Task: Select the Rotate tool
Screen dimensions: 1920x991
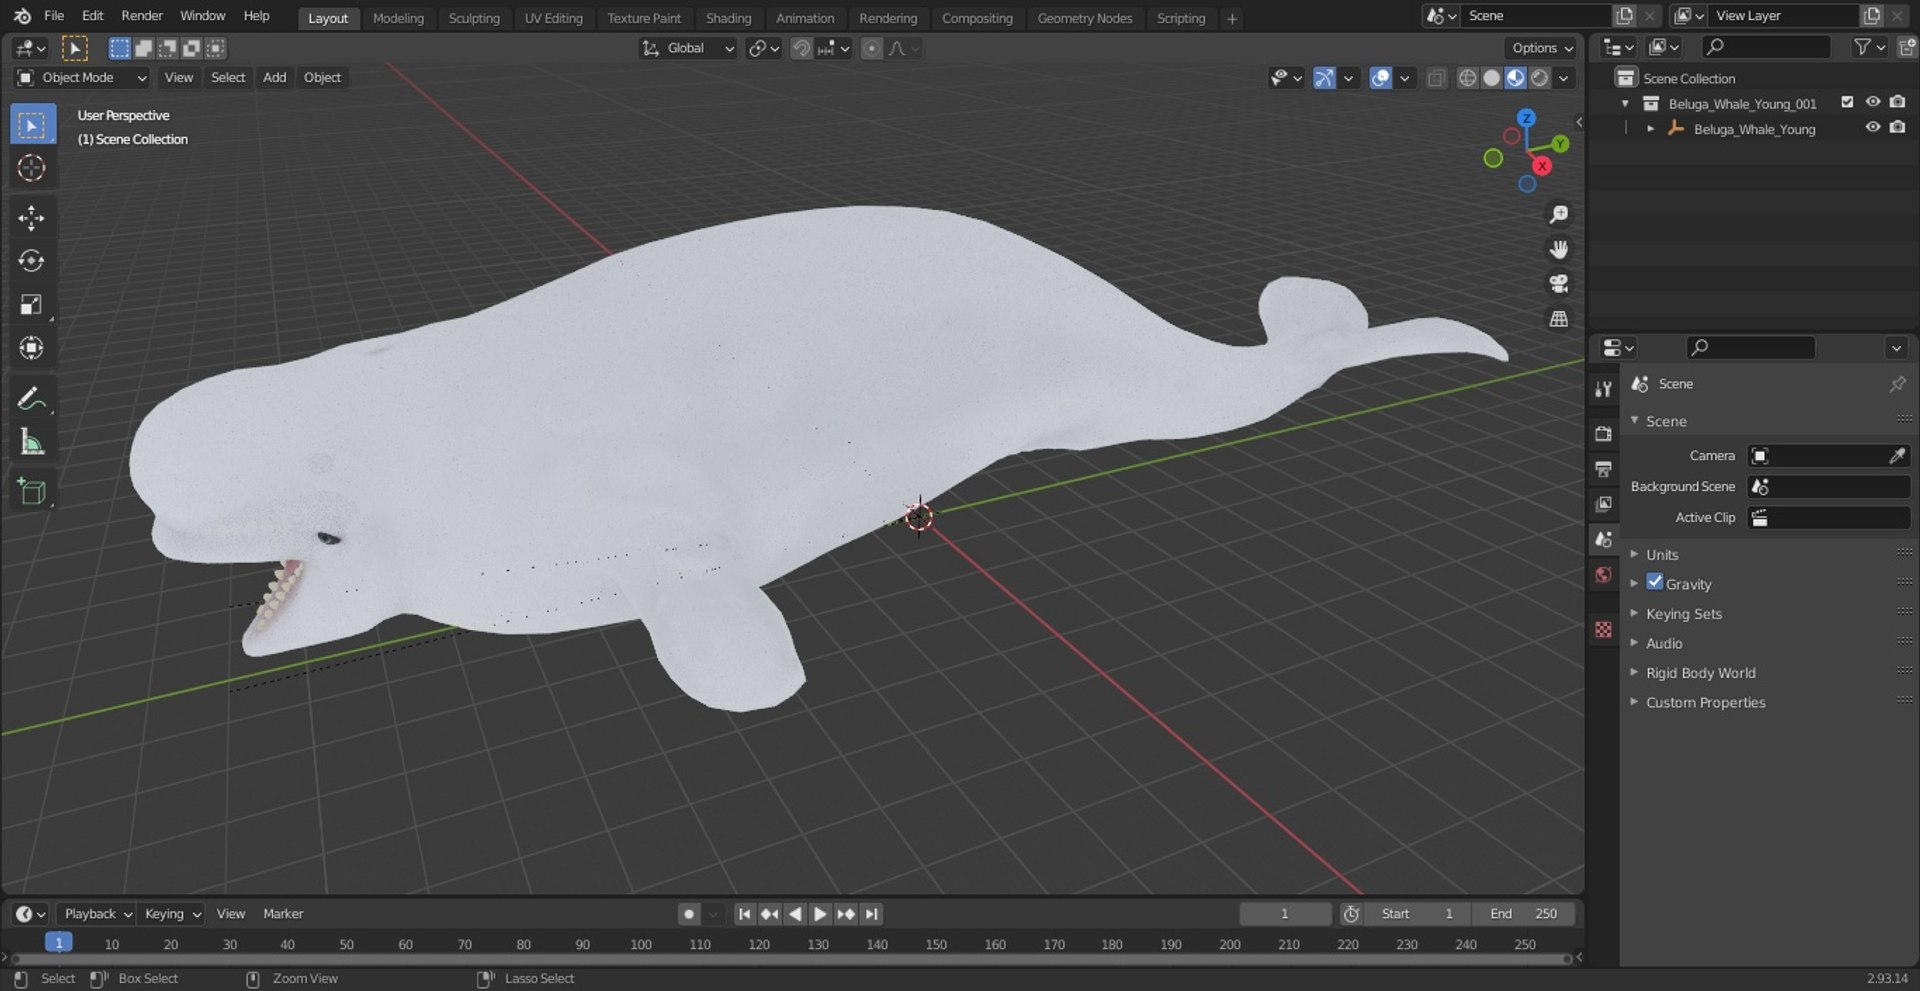Action: point(32,261)
